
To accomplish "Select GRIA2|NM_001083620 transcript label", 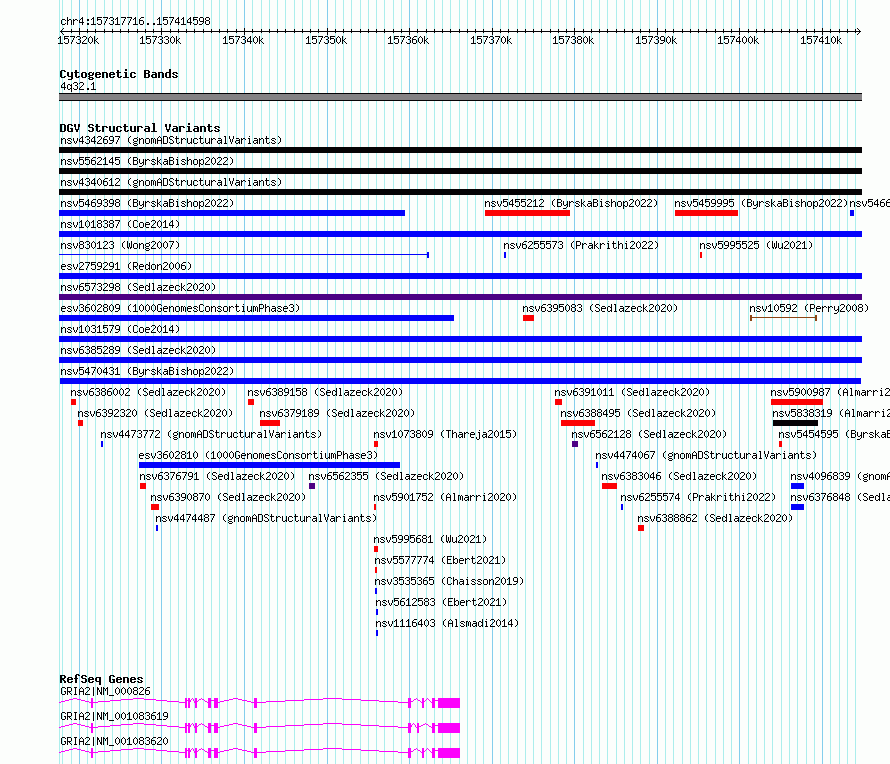I will pos(114,741).
